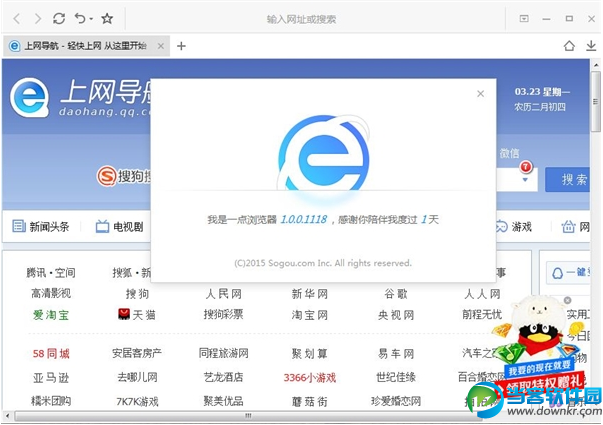Click the 上网导航 e logo

pos(30,97)
